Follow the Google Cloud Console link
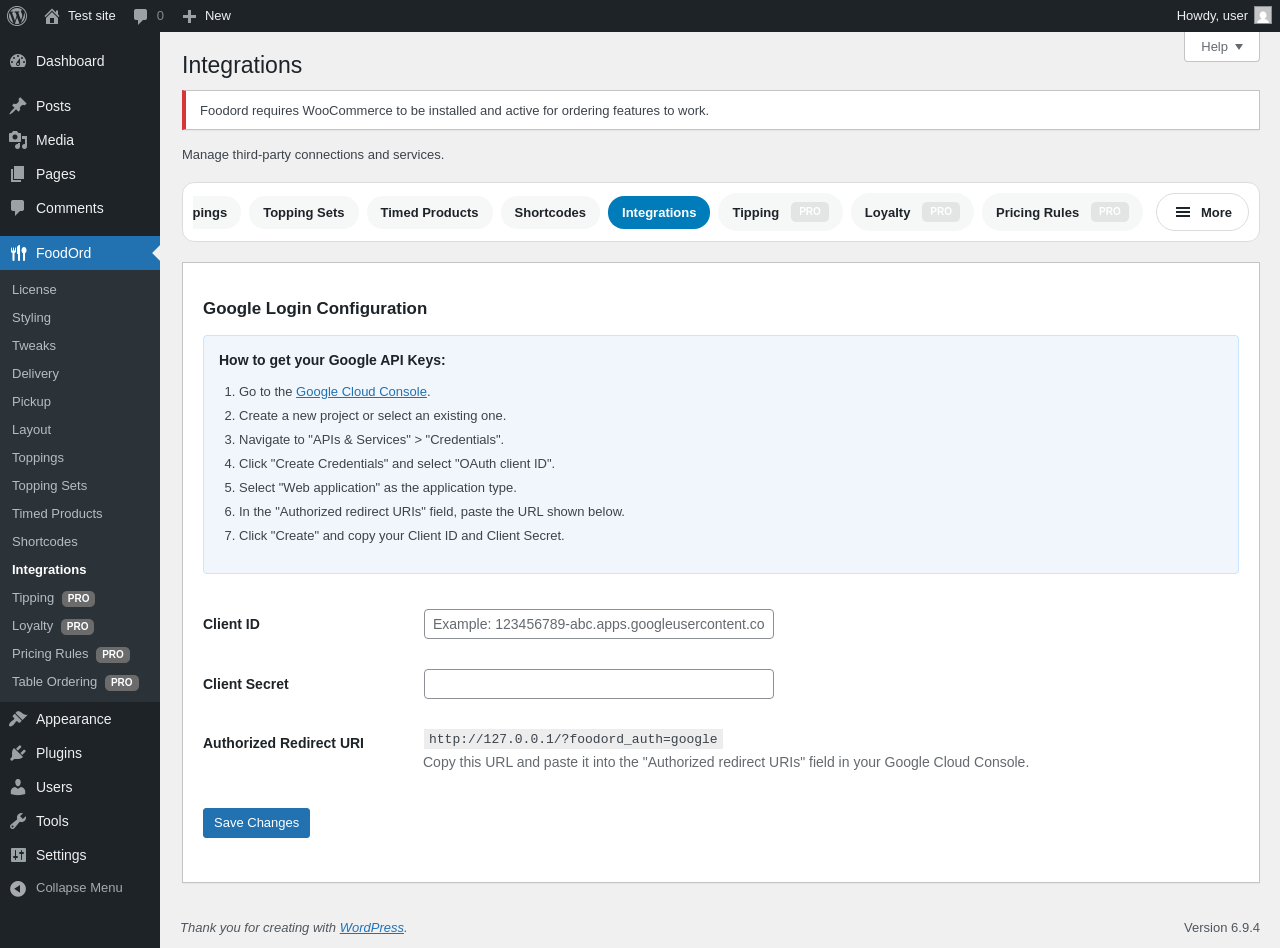This screenshot has height=948, width=1280. tap(361, 392)
